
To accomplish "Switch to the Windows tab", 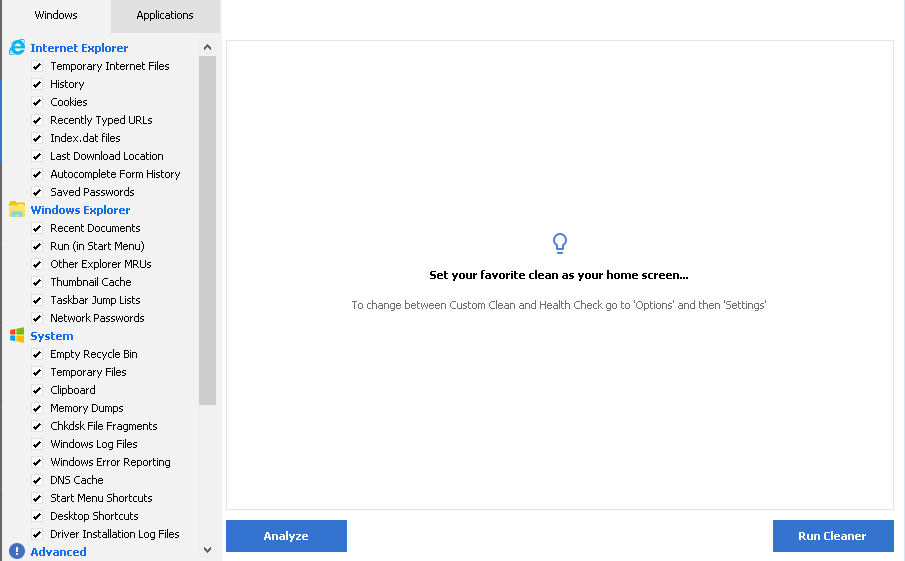I will pos(56,15).
